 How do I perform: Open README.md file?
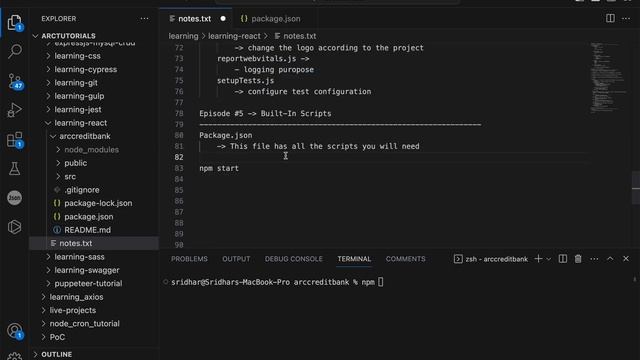[x=87, y=230]
